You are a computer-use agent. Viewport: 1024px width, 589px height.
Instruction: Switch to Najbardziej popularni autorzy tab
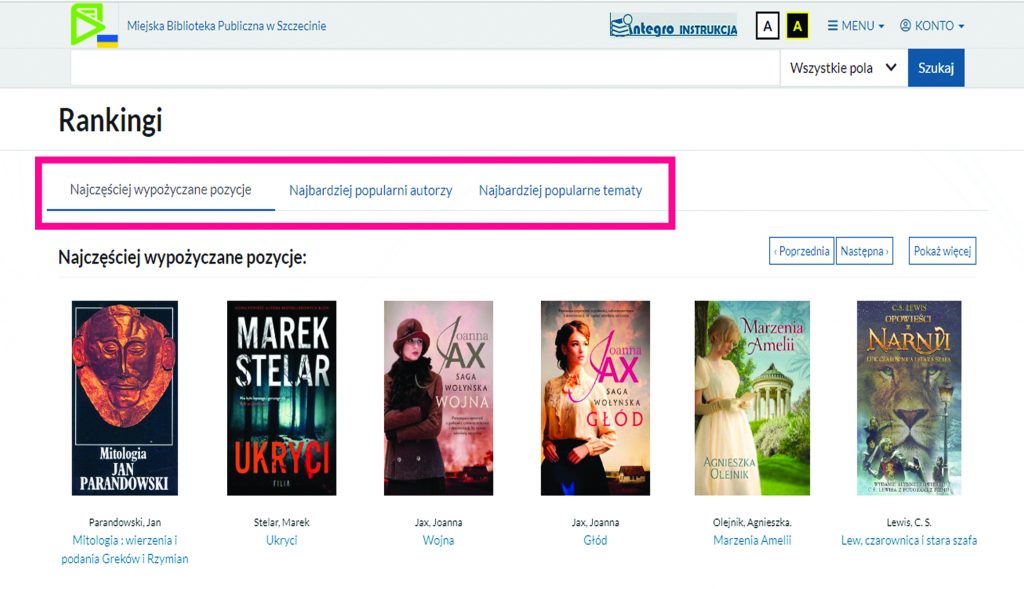(370, 191)
